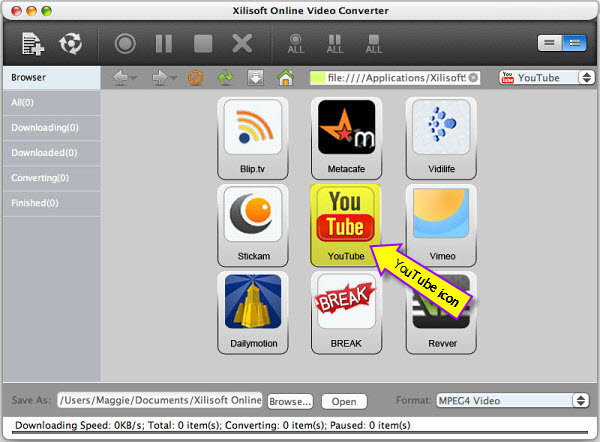Screen dimensions: 600x442
Task: Click the New Download document icon
Action: coord(33,44)
